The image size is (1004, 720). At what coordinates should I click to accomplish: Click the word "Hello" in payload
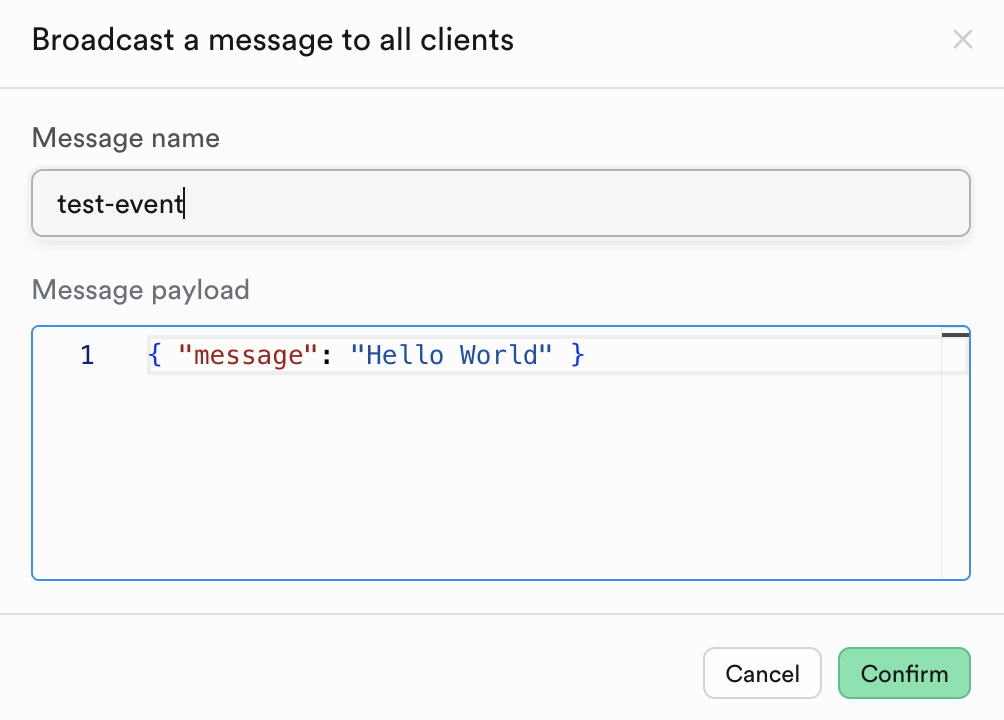404,355
